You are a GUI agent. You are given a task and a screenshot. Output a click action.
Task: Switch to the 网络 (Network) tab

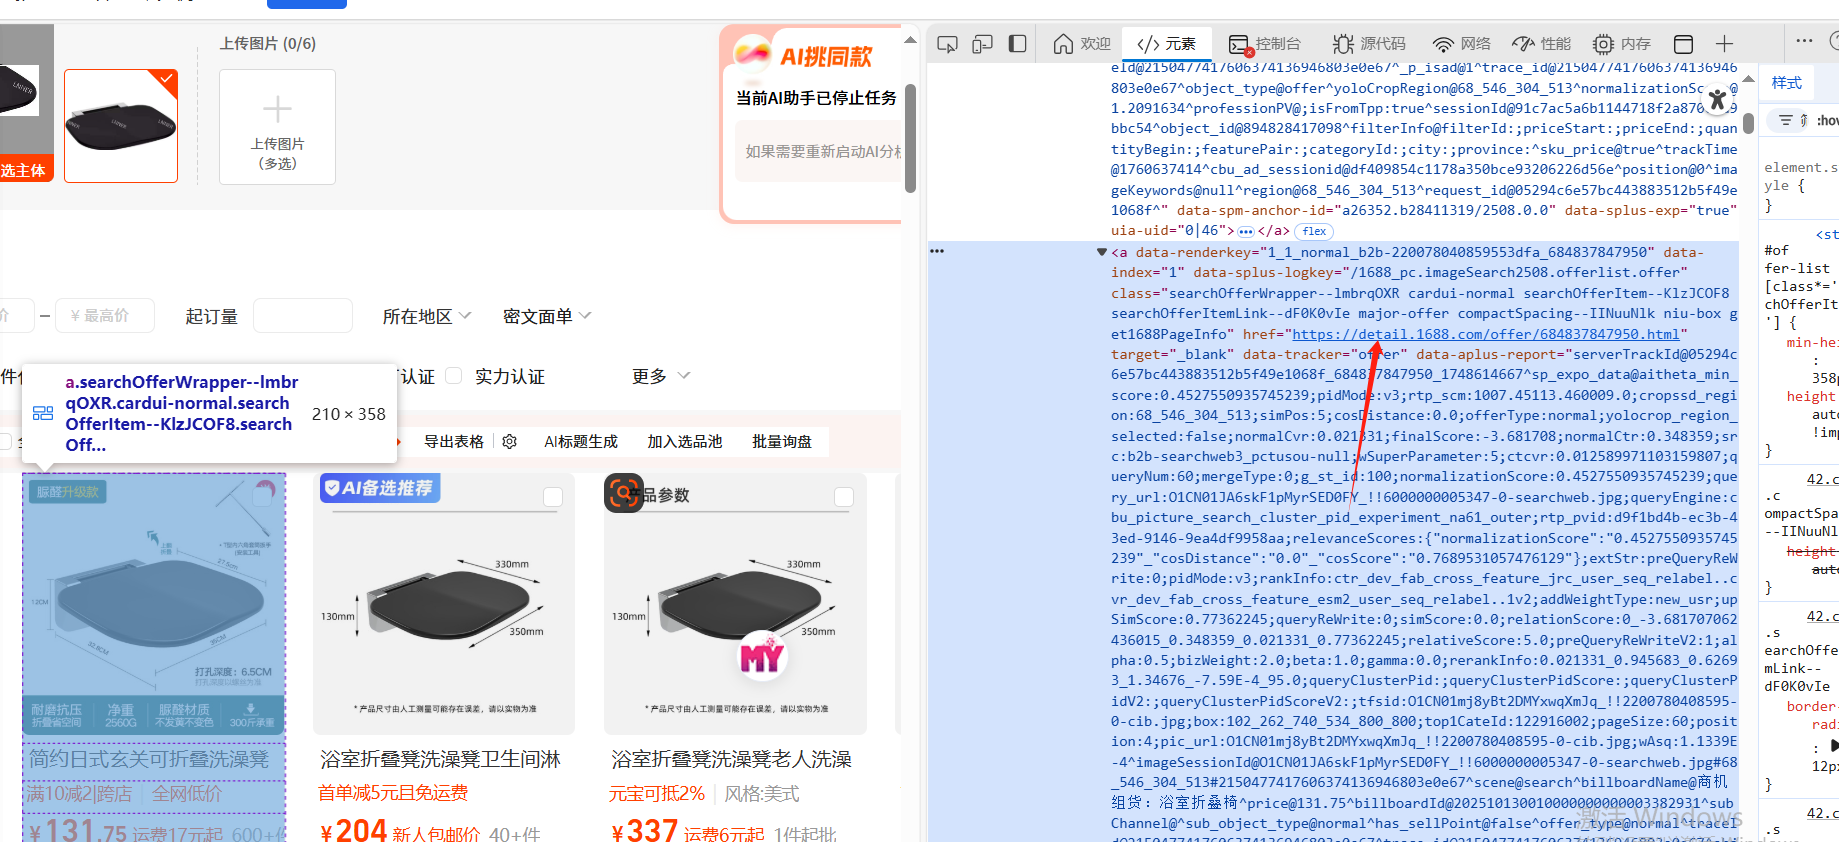[1461, 44]
